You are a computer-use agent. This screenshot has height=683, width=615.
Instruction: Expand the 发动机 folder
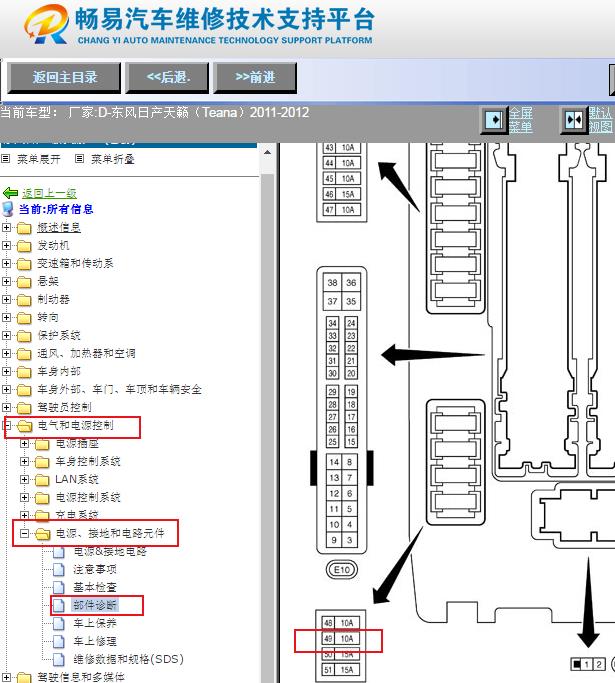[7, 245]
